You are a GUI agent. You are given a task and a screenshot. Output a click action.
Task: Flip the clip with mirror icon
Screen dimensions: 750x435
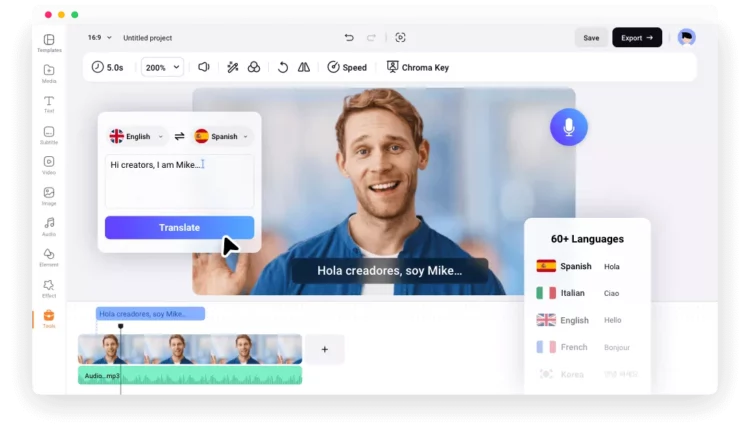pos(304,67)
